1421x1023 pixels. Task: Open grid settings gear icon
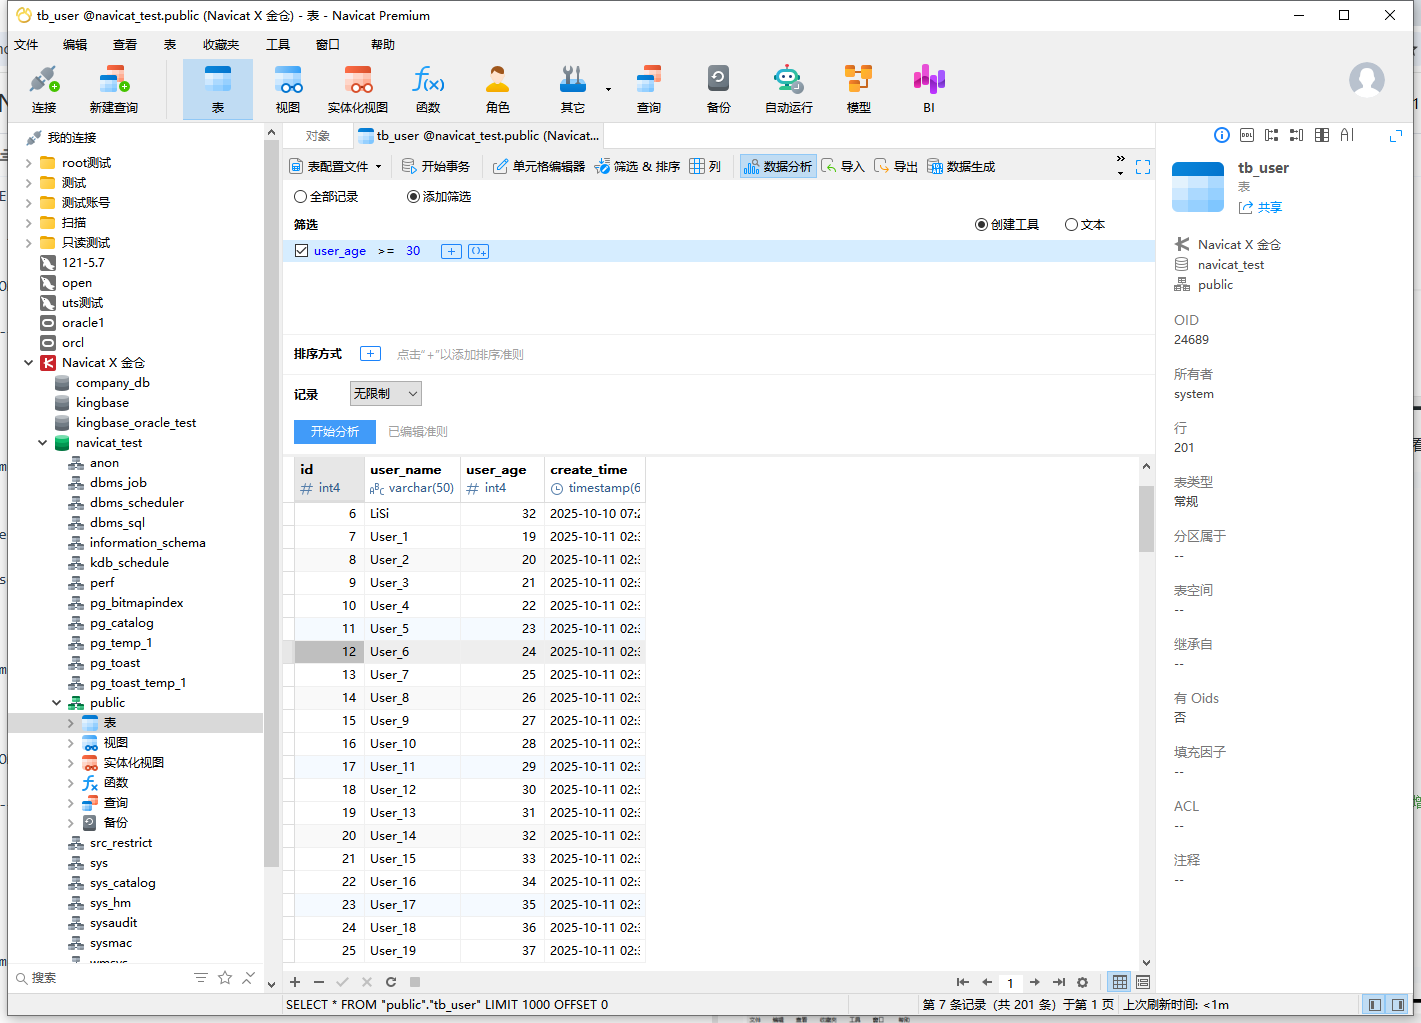point(1082,982)
